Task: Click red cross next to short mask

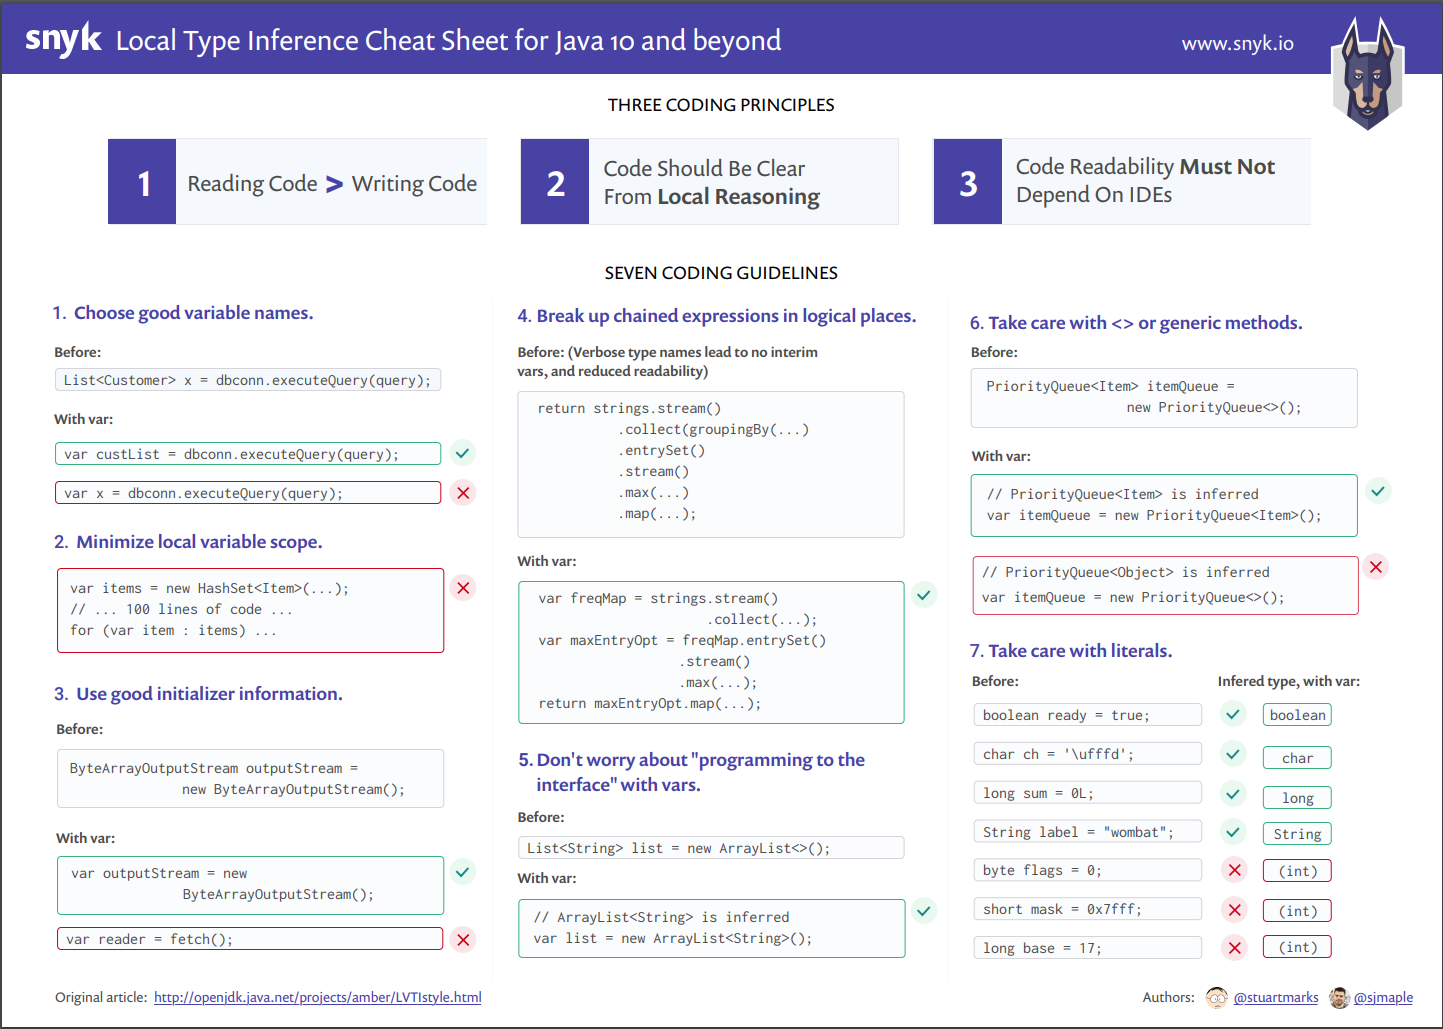Action: (x=1235, y=910)
